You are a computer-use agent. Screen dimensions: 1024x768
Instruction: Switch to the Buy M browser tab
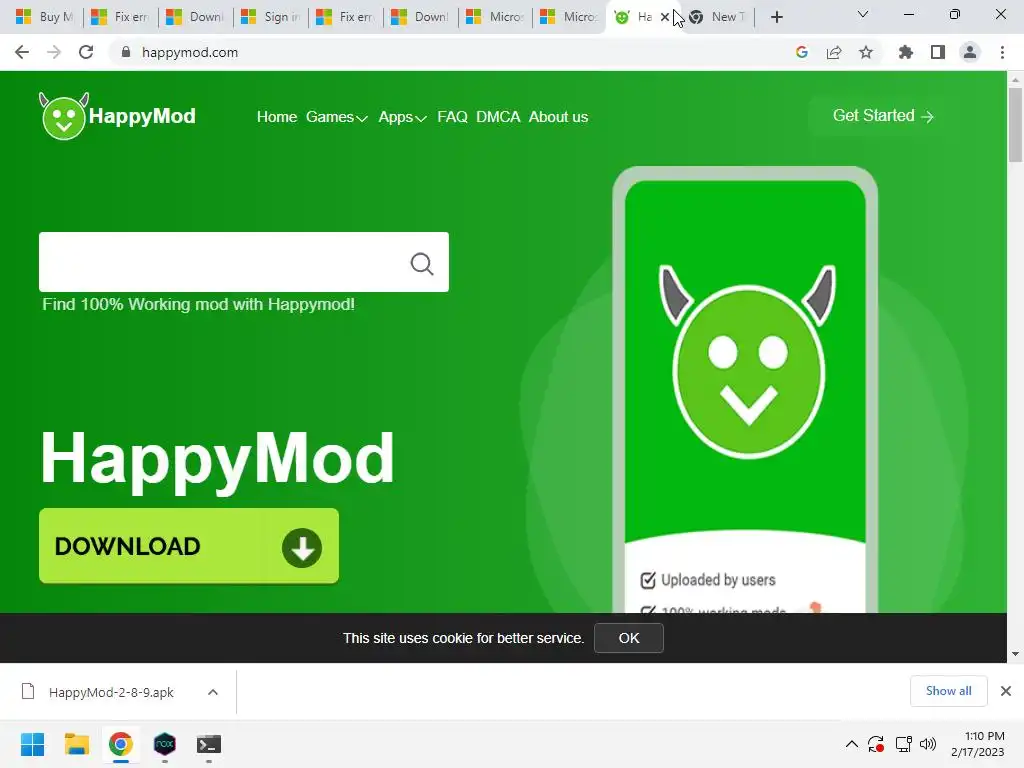(46, 17)
